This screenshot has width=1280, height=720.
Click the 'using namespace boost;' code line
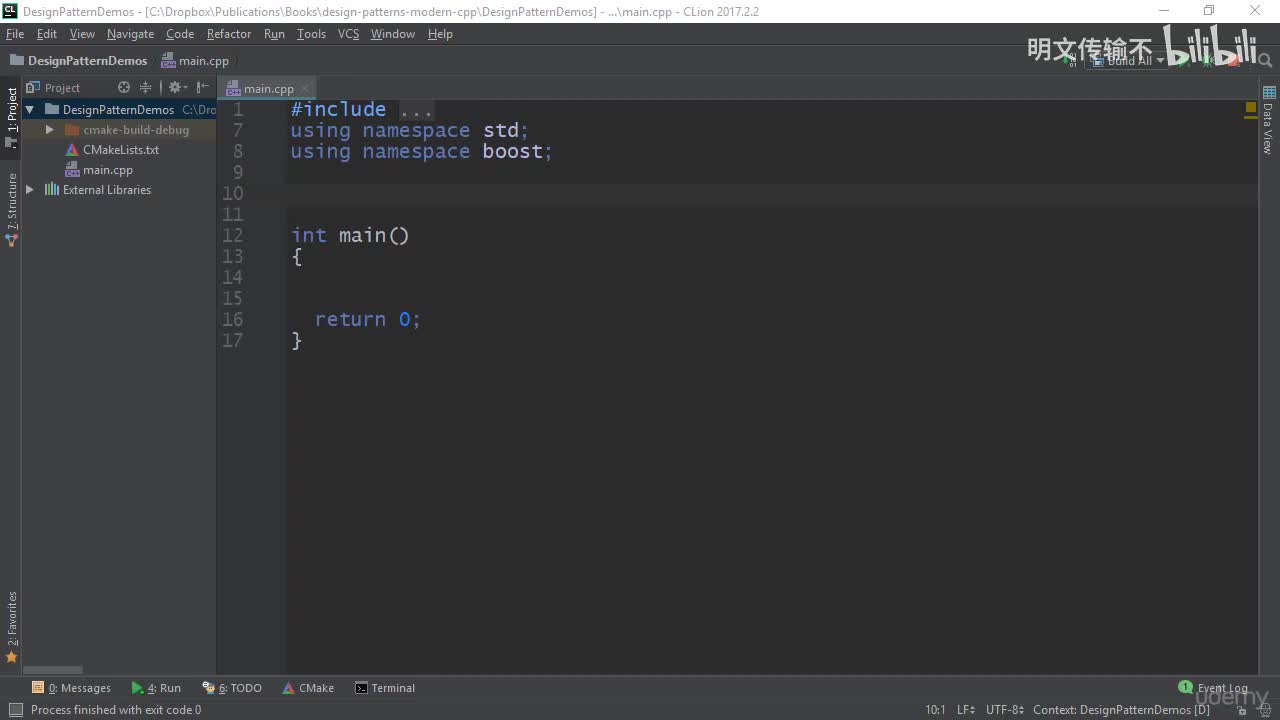point(421,152)
